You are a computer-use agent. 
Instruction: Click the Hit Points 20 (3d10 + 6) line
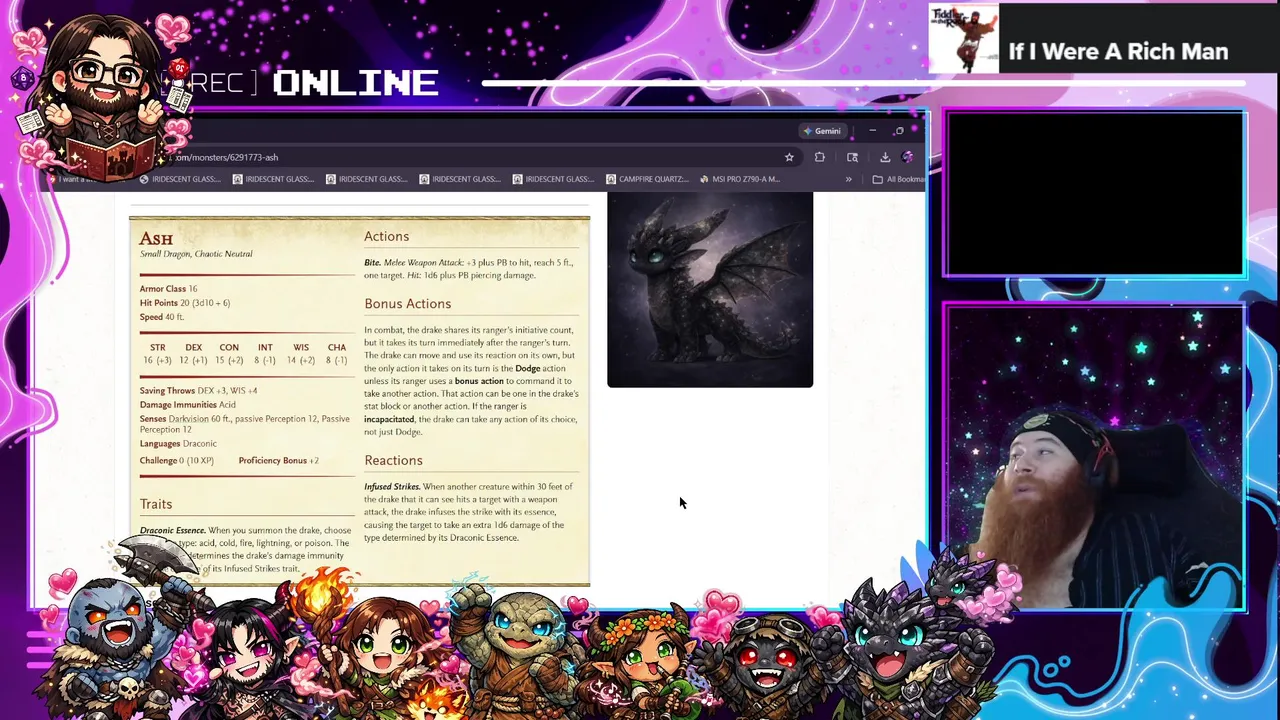tap(185, 303)
